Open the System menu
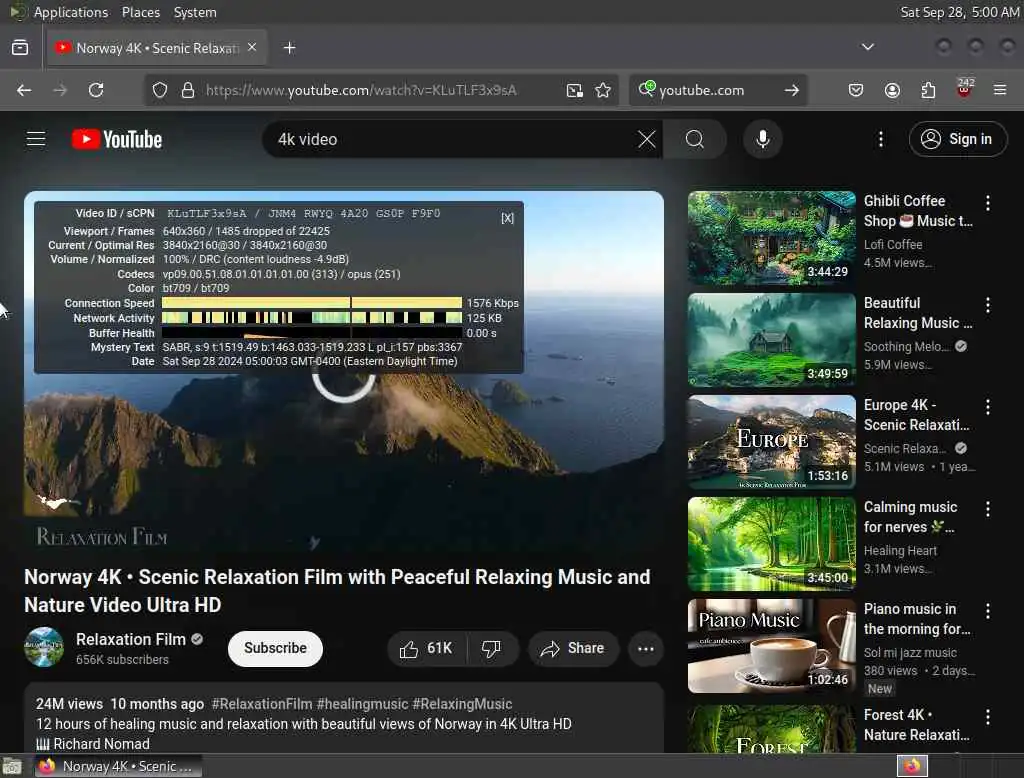The width and height of the screenshot is (1024, 778). 195,12
